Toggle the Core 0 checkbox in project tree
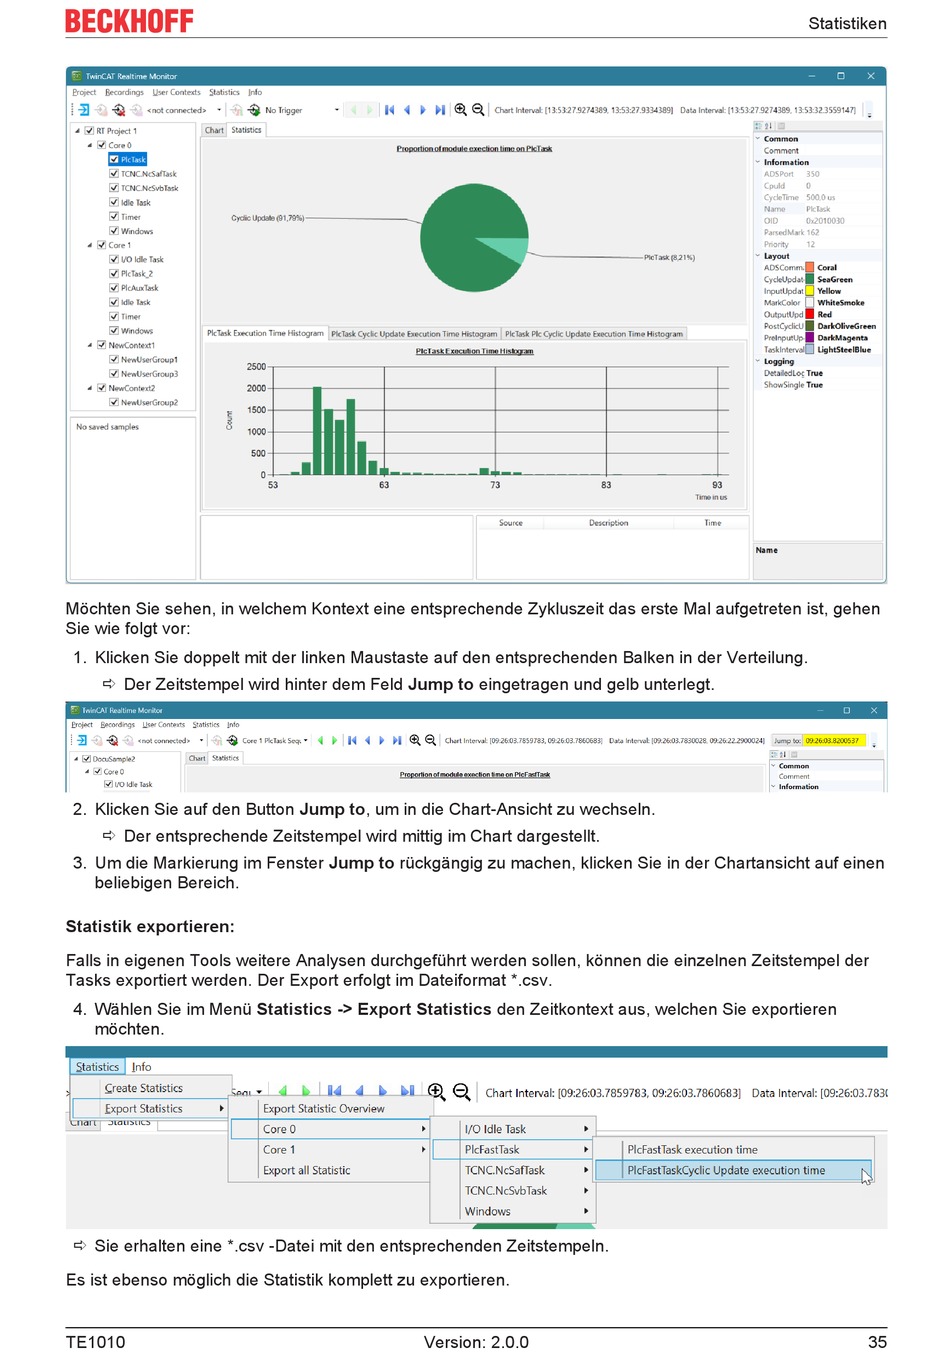Viewport: 950px width, 1369px height. pyautogui.click(x=101, y=145)
